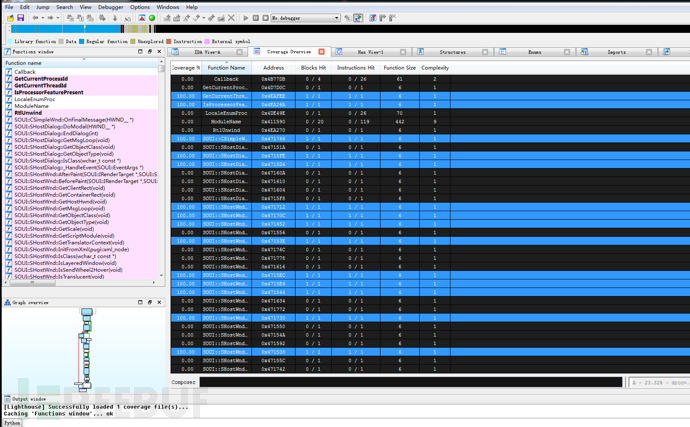This screenshot has height=427, width=690.
Task: Sort by the Blocks Hit column header
Action: click(313, 67)
